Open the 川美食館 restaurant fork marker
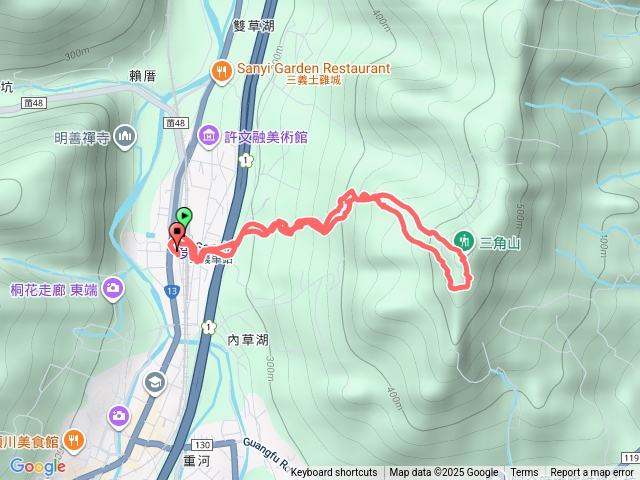The width and height of the screenshot is (640, 480). click(74, 441)
